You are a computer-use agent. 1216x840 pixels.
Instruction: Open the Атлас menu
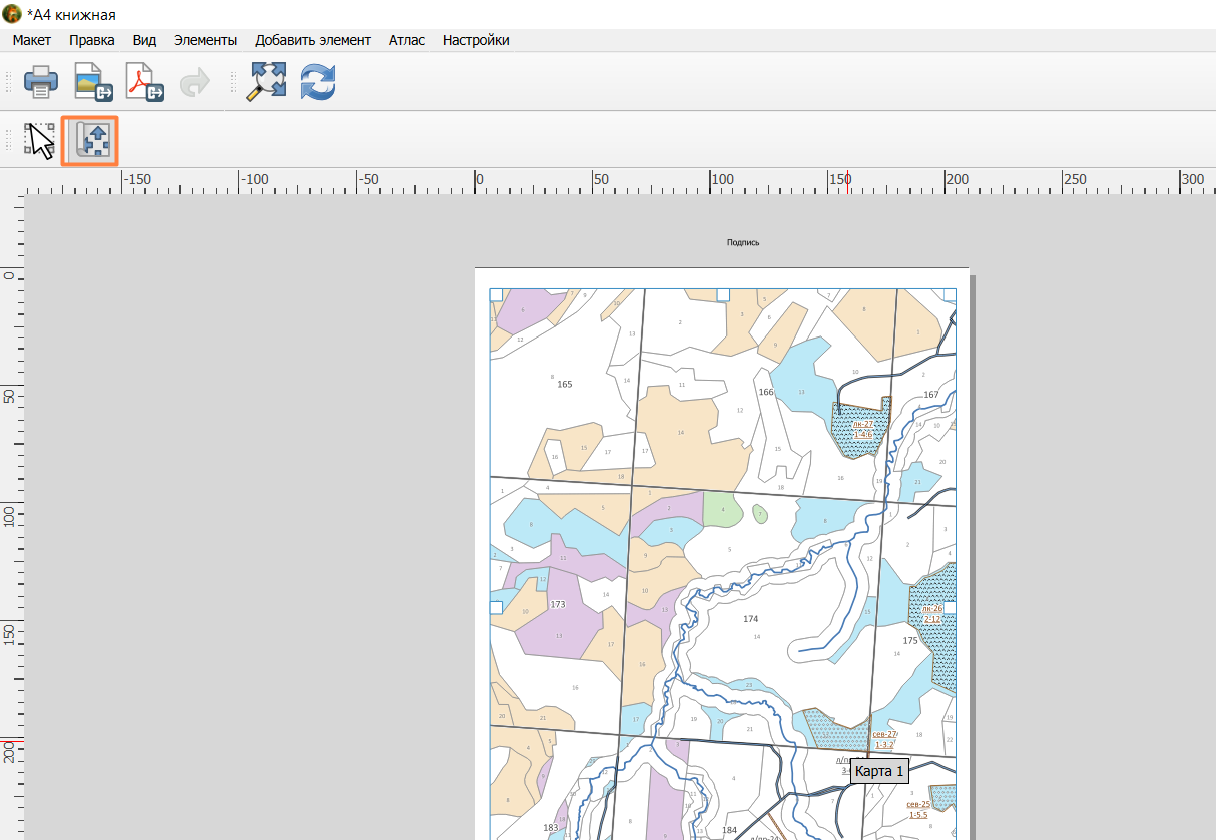407,40
